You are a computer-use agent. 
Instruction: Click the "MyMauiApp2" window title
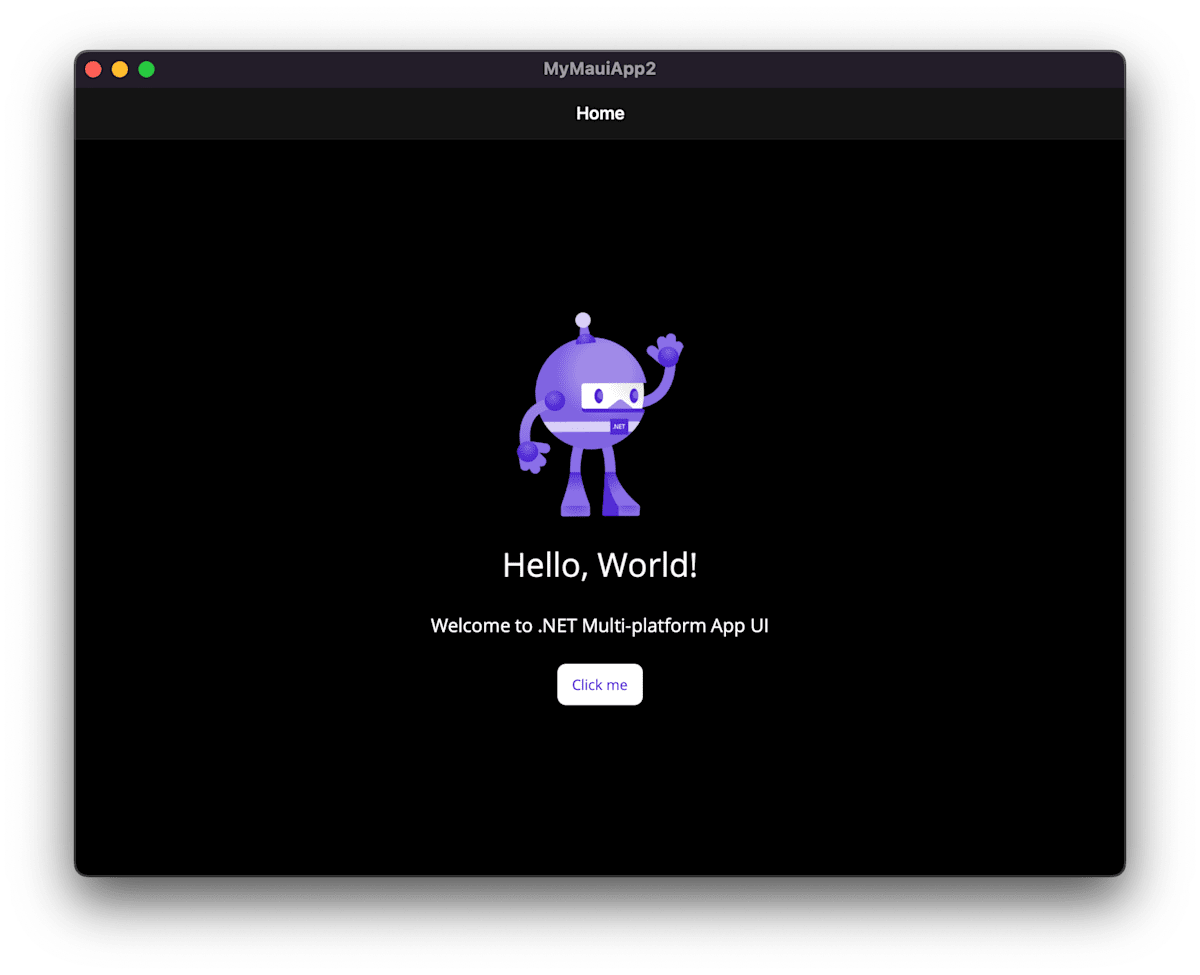(x=600, y=69)
